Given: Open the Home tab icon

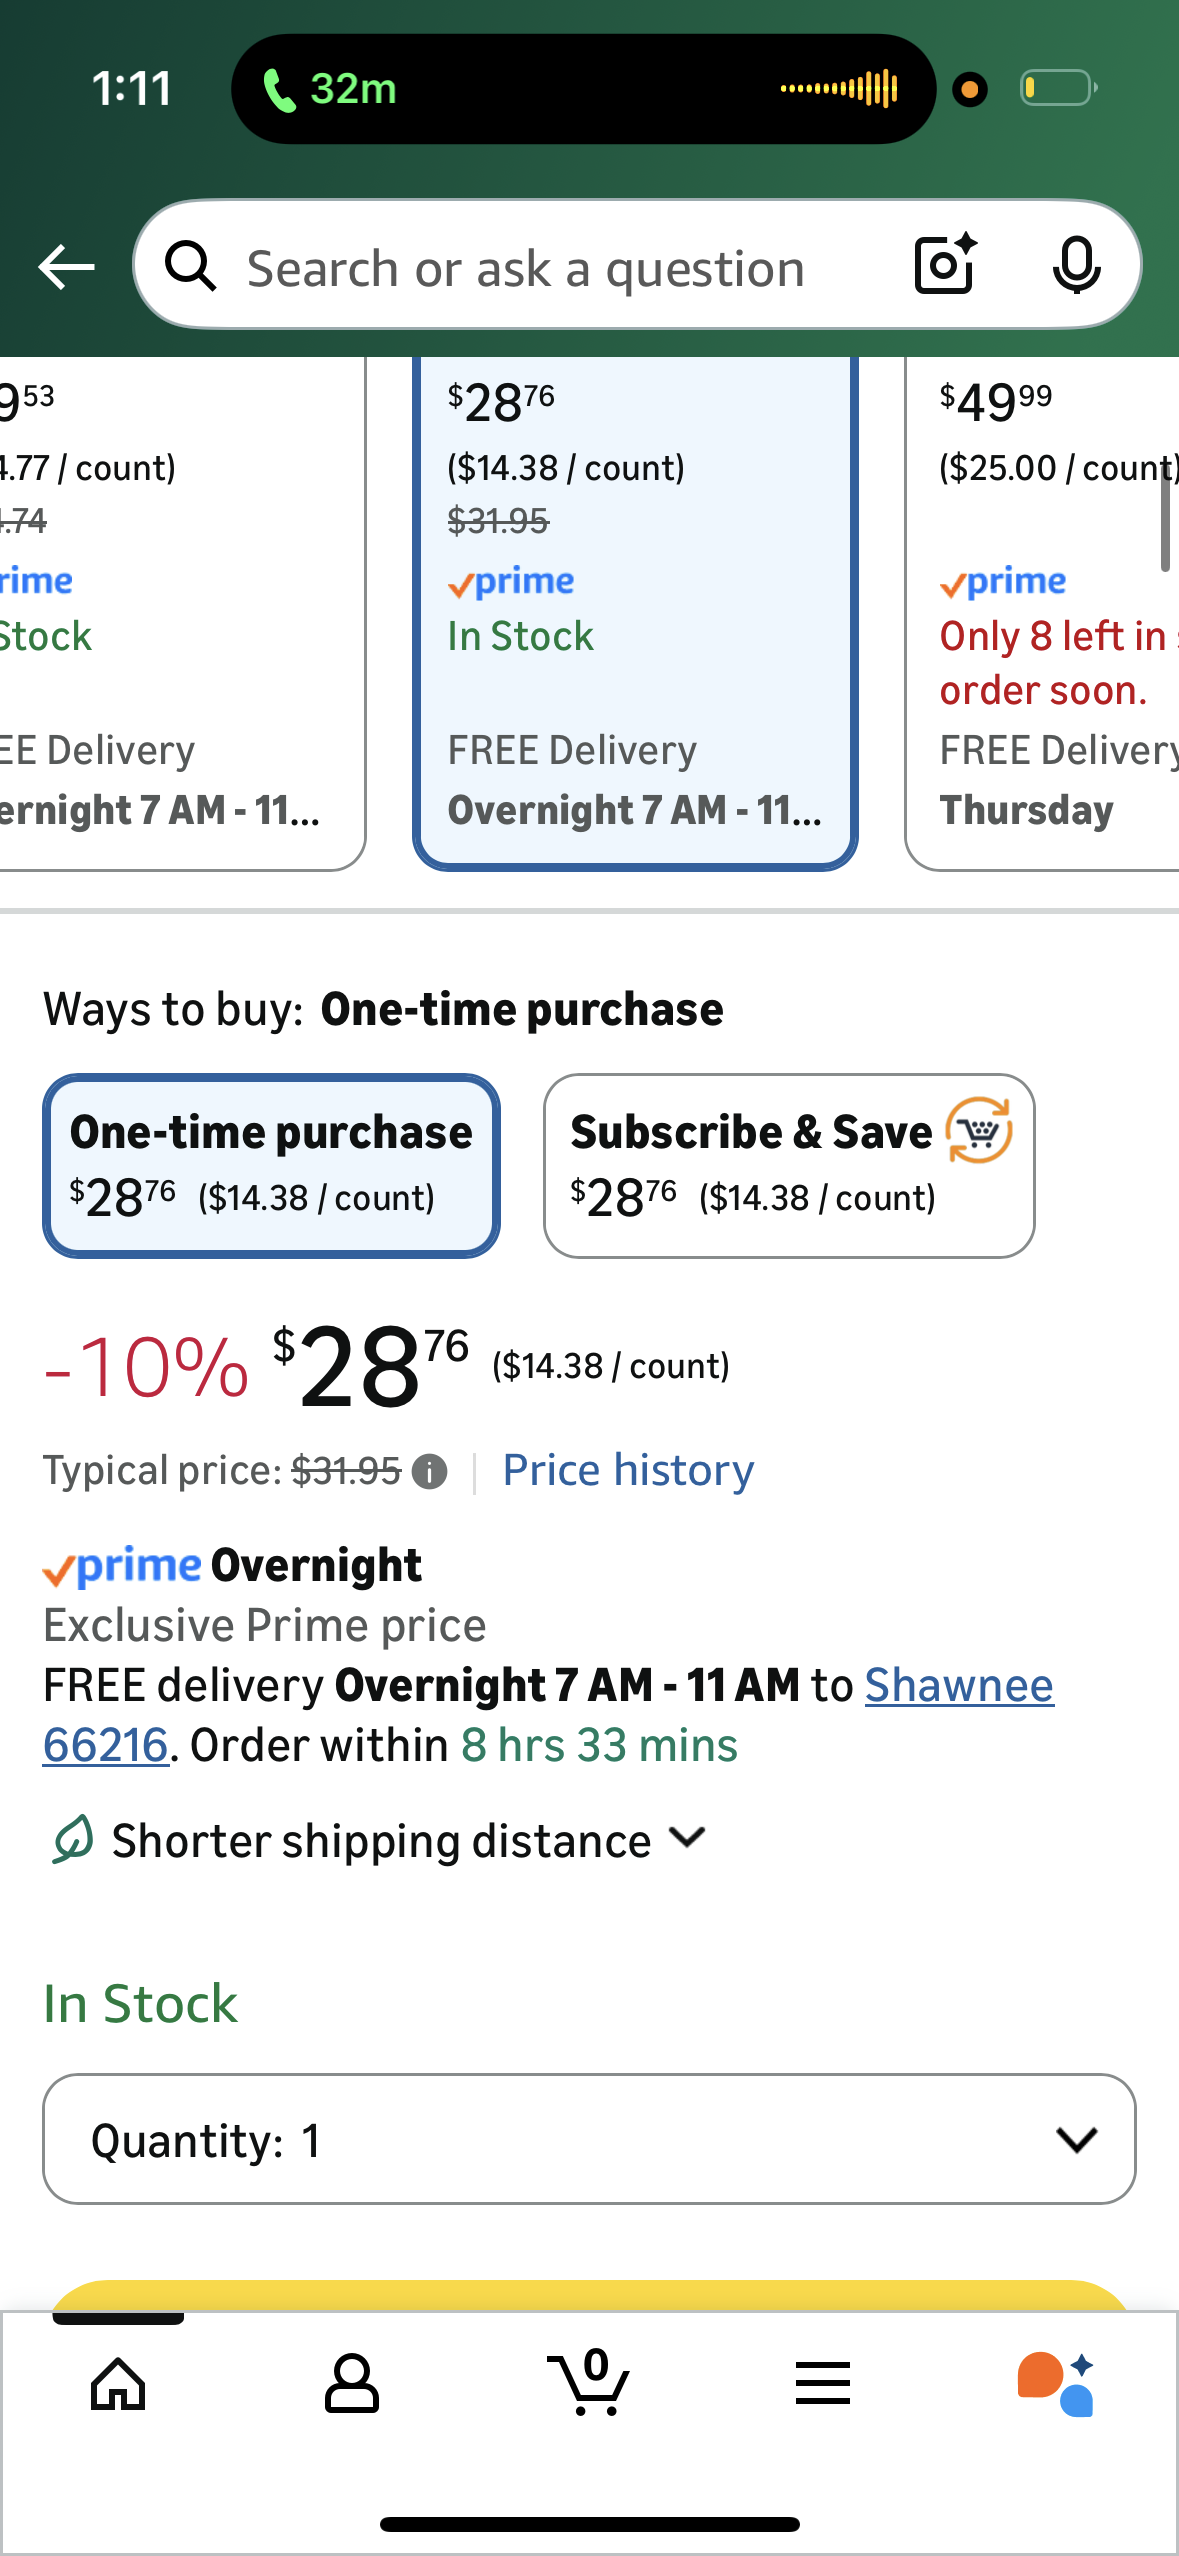Looking at the screenshot, I should coord(118,2384).
